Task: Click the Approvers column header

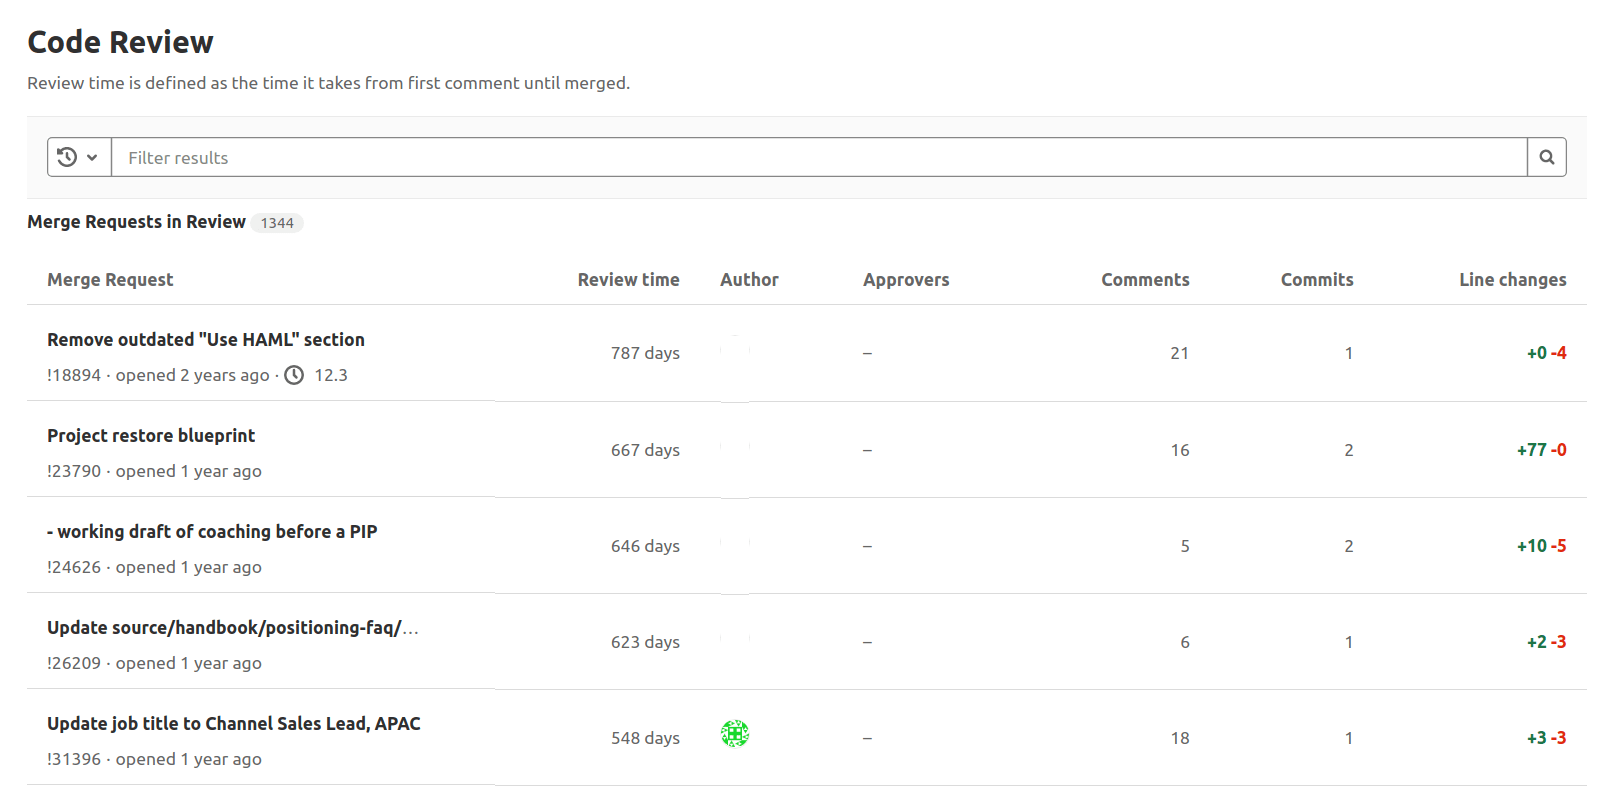Action: (x=906, y=280)
